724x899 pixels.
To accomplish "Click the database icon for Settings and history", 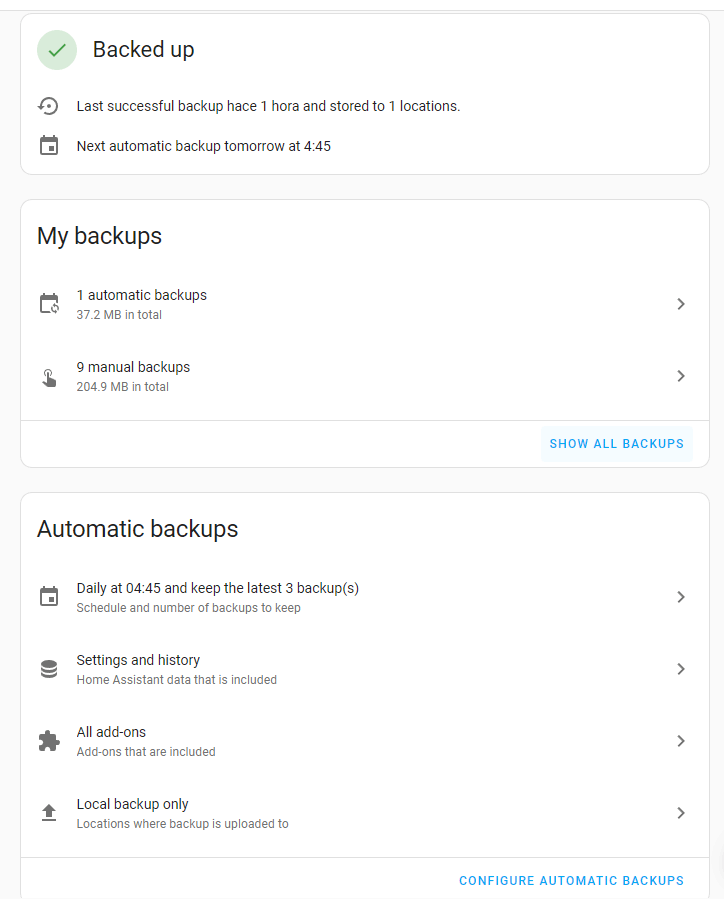I will (x=49, y=669).
